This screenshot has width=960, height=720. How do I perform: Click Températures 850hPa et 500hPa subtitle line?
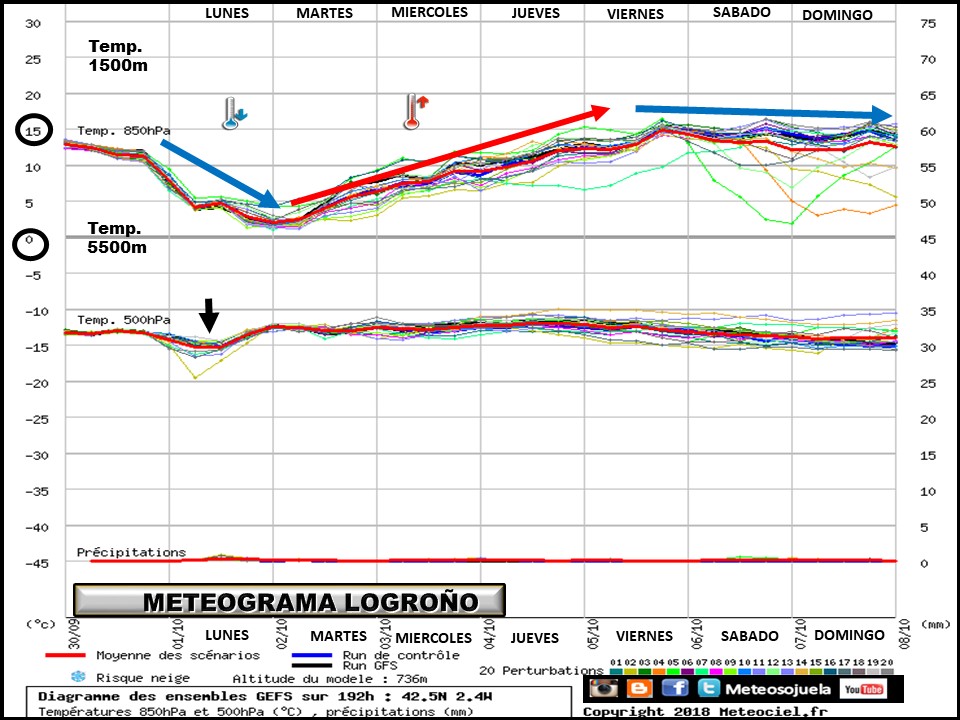pyautogui.click(x=256, y=711)
